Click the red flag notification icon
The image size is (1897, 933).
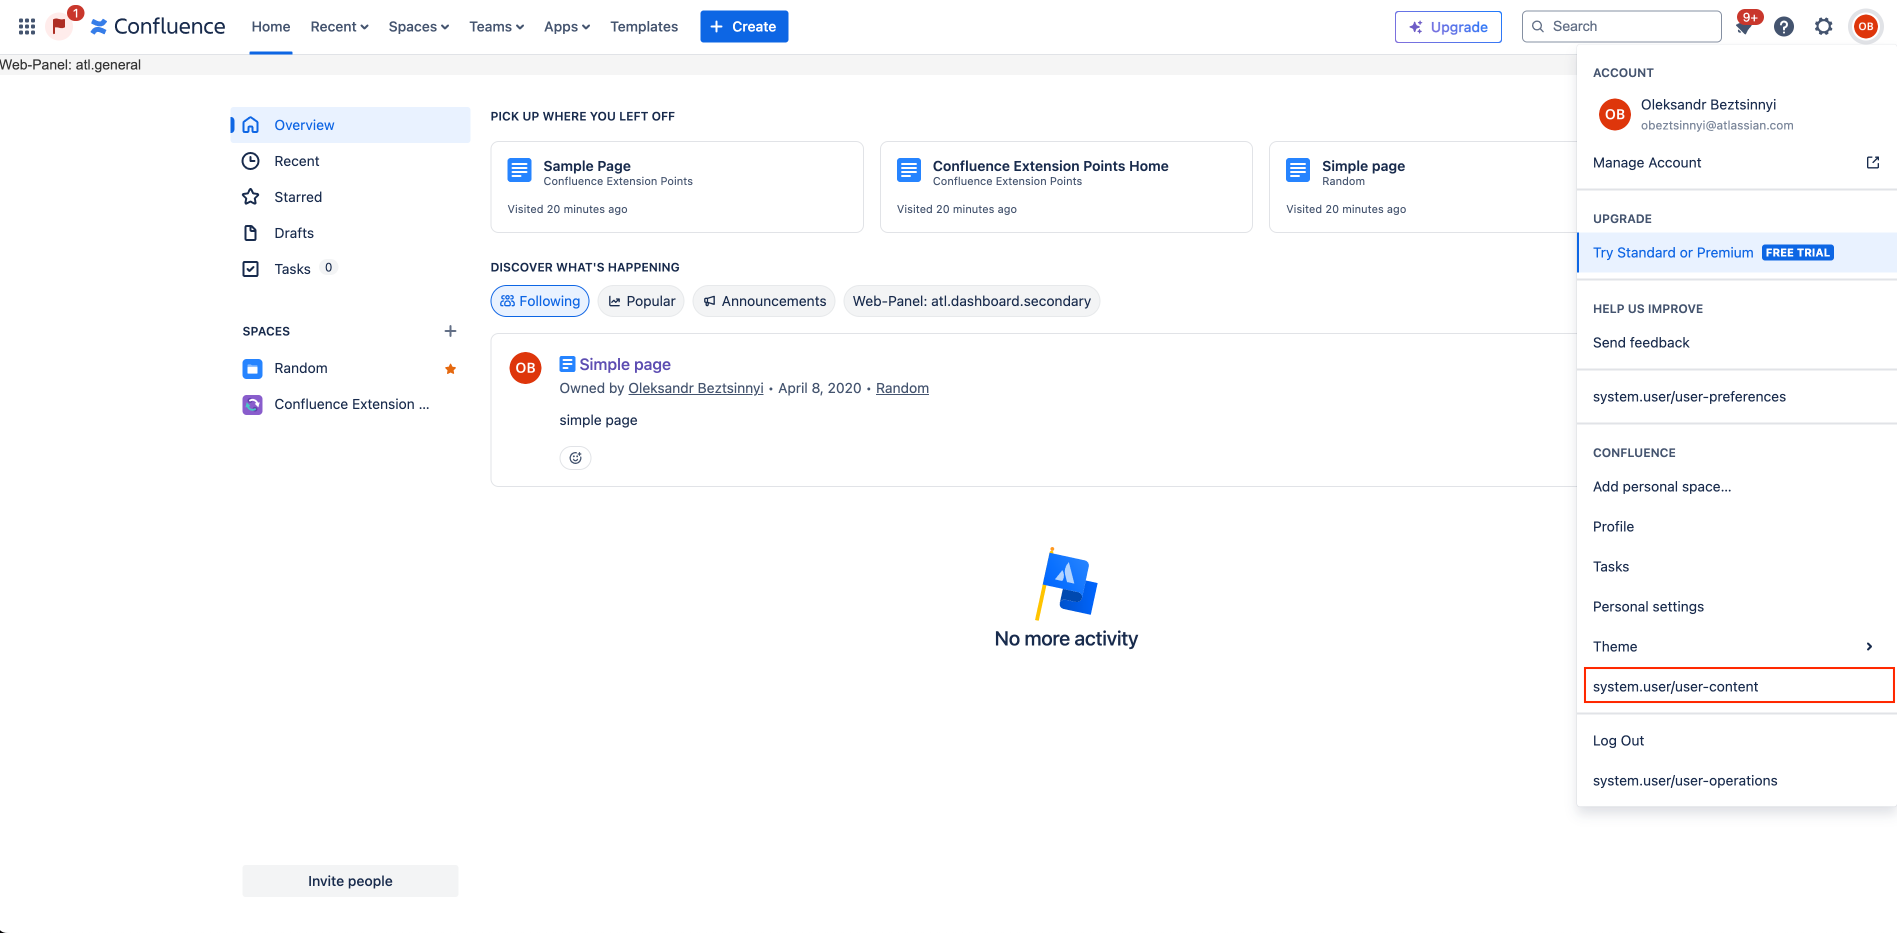click(x=59, y=26)
